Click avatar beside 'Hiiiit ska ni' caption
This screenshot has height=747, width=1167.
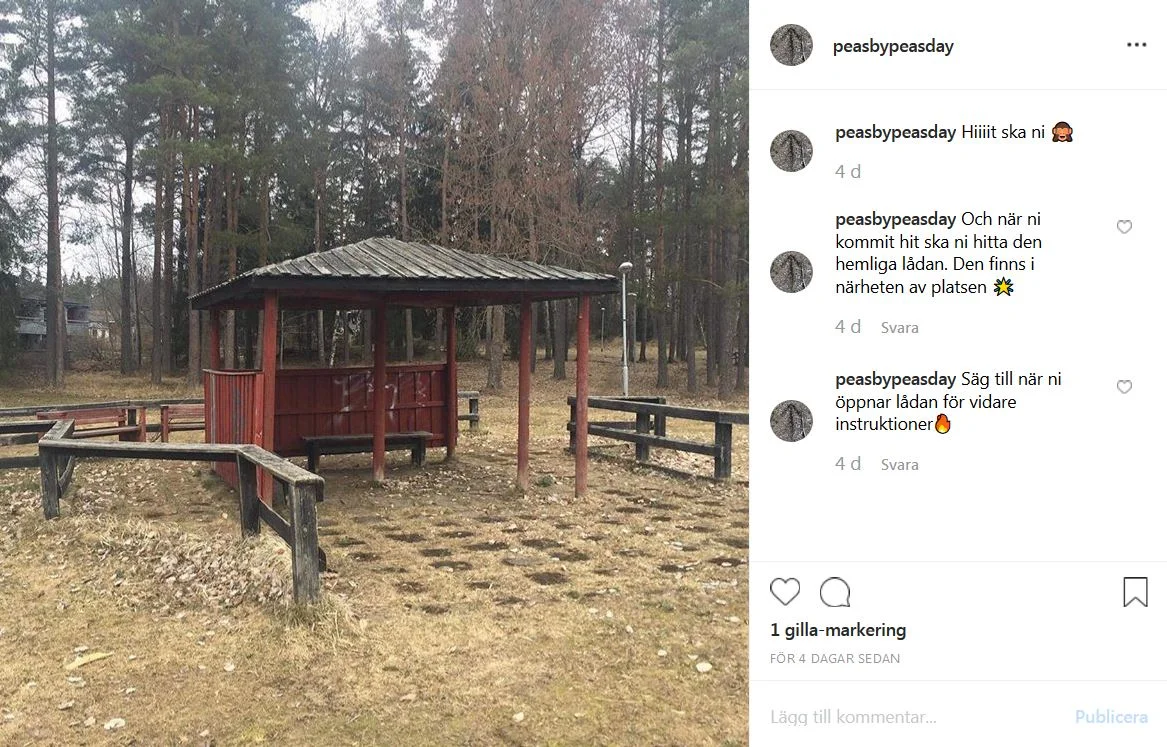tap(791, 151)
